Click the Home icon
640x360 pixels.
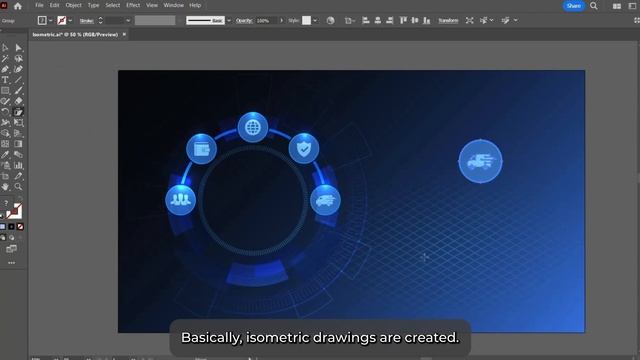18,6
